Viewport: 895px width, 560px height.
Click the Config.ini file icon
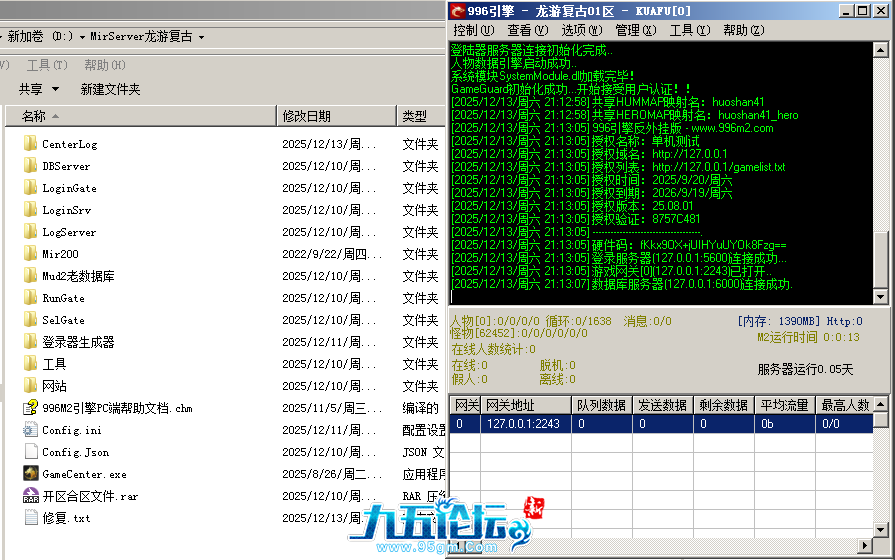pos(30,430)
